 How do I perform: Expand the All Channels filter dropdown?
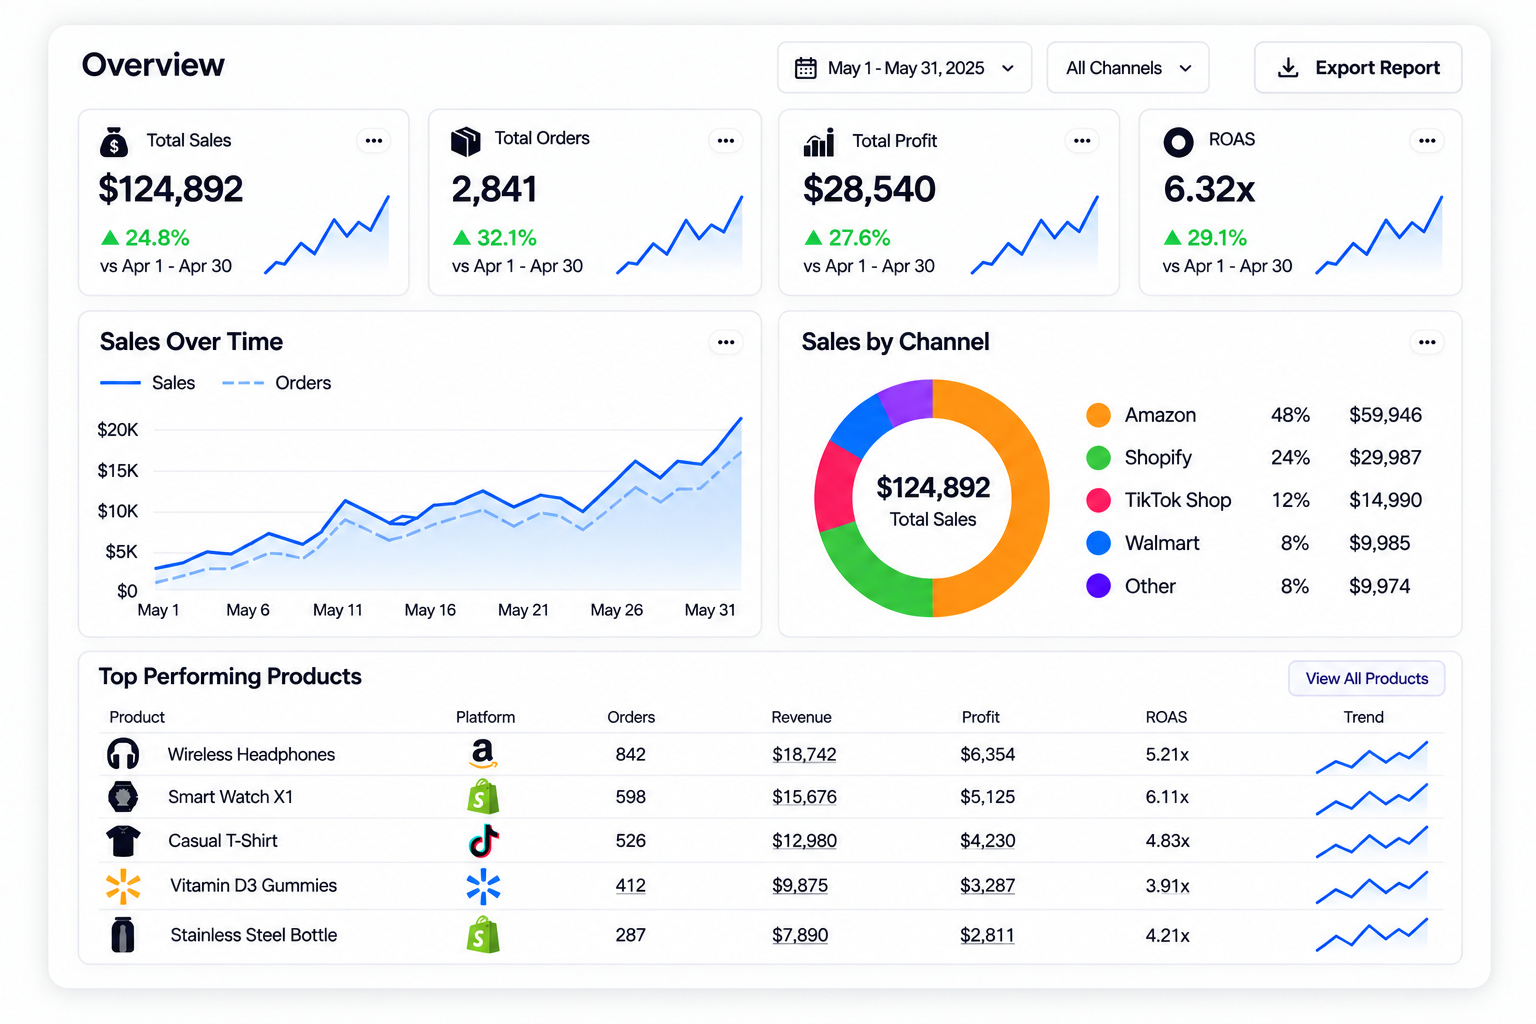coord(1128,68)
